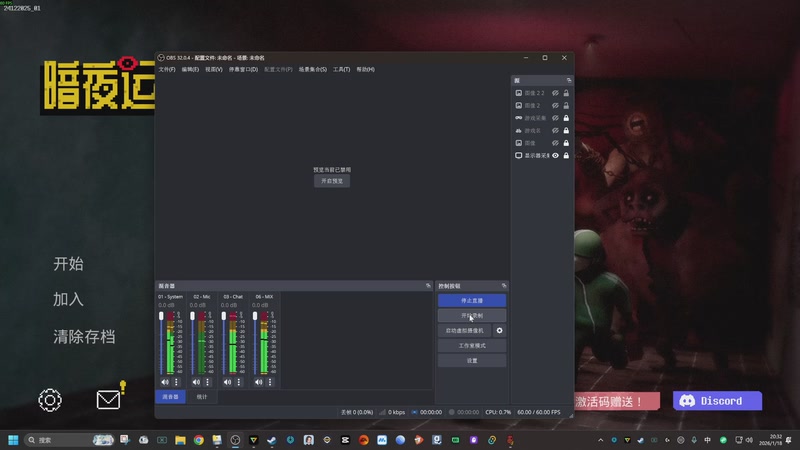Open the Windows Start menu
This screenshot has height=450, width=800.
13,440
